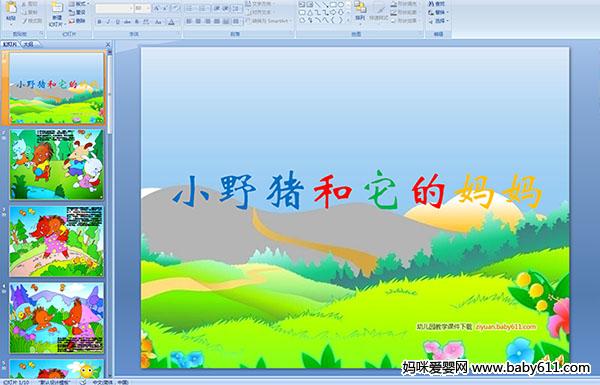
Task: Pick the rectangle shape in Shapes gallery
Action: point(333,5)
